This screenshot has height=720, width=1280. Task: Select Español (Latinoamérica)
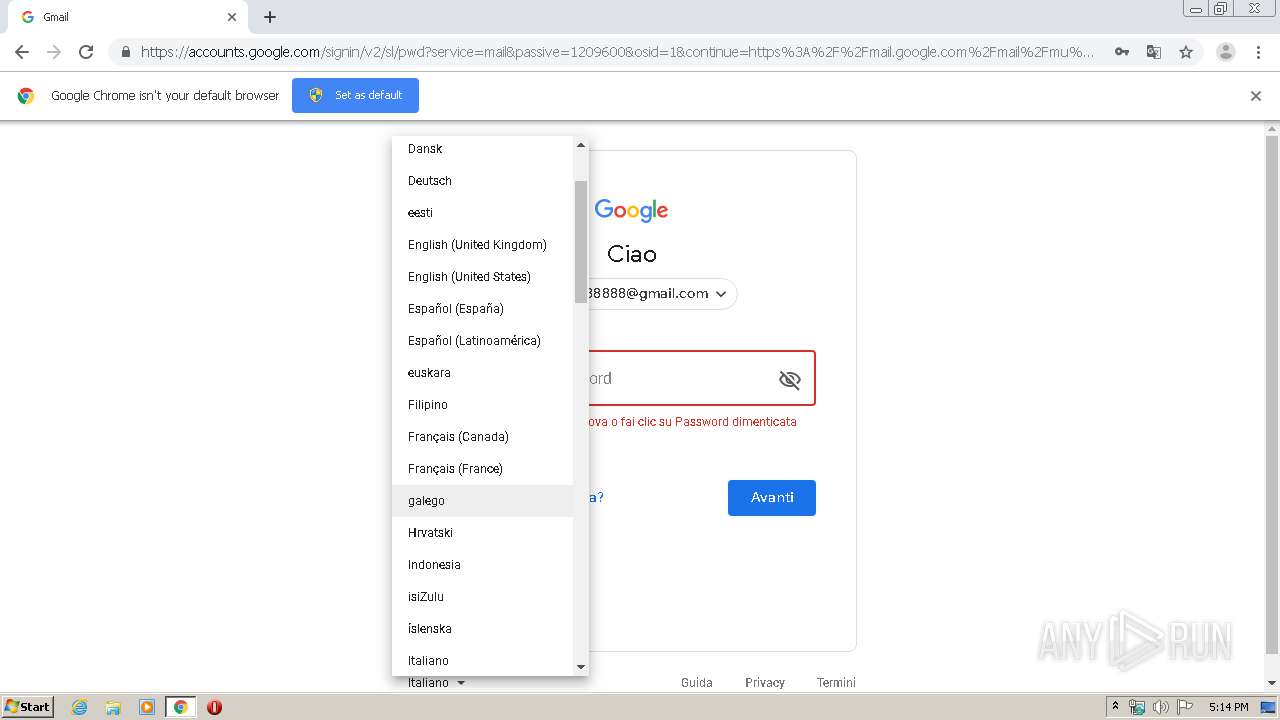click(x=482, y=341)
